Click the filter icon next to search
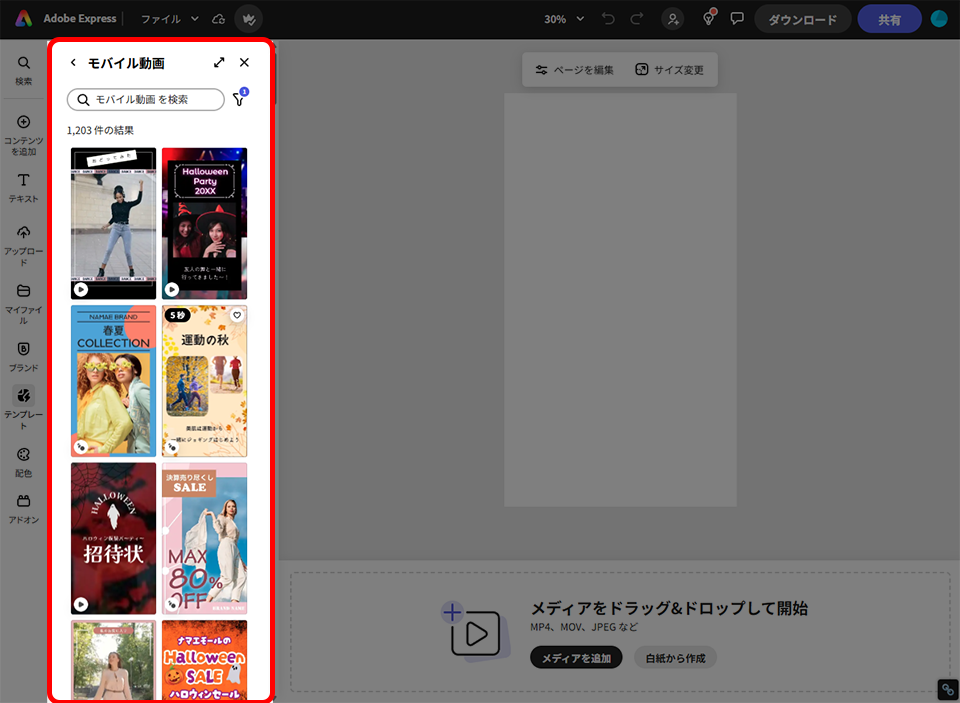Image resolution: width=960 pixels, height=703 pixels. (239, 99)
